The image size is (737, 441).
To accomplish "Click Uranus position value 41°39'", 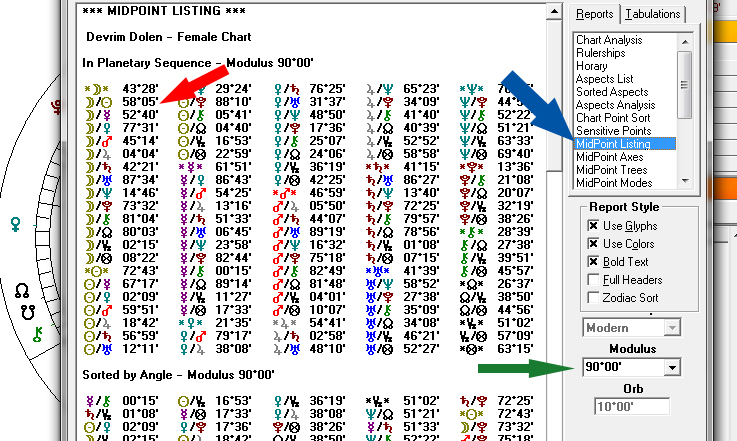I will tap(422, 271).
